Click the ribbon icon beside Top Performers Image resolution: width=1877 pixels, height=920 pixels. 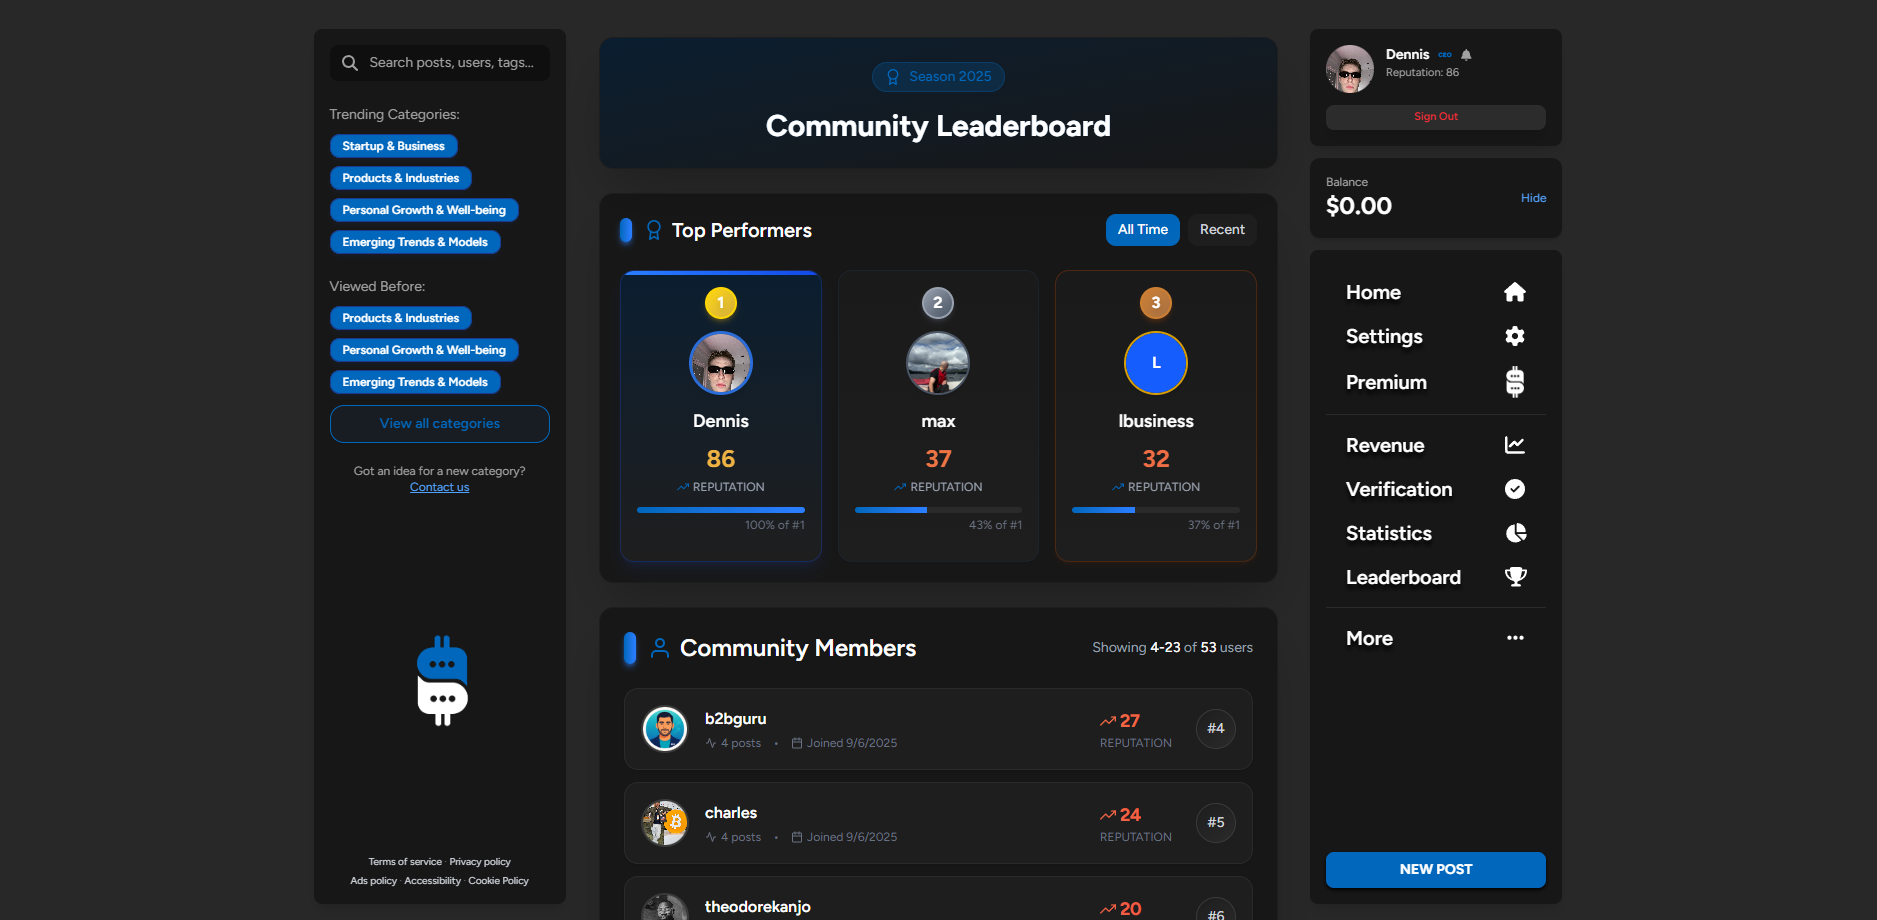[654, 230]
